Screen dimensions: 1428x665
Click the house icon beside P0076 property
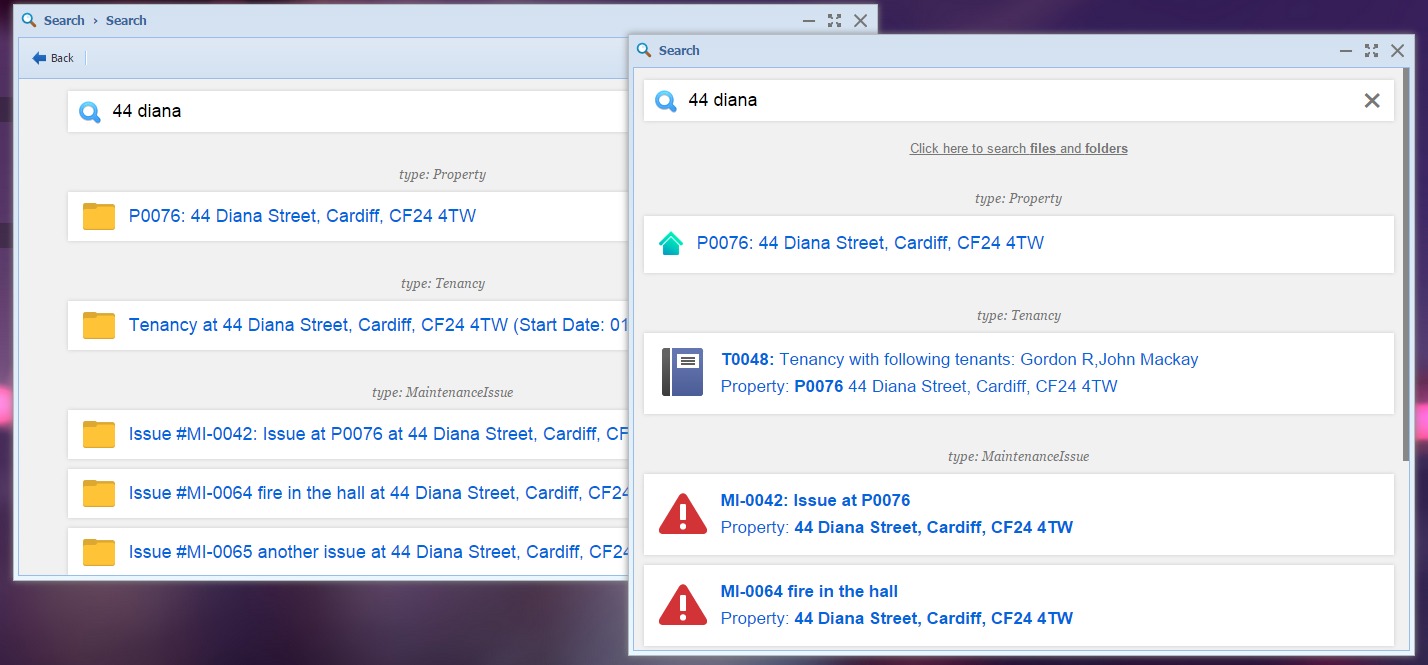pos(671,243)
